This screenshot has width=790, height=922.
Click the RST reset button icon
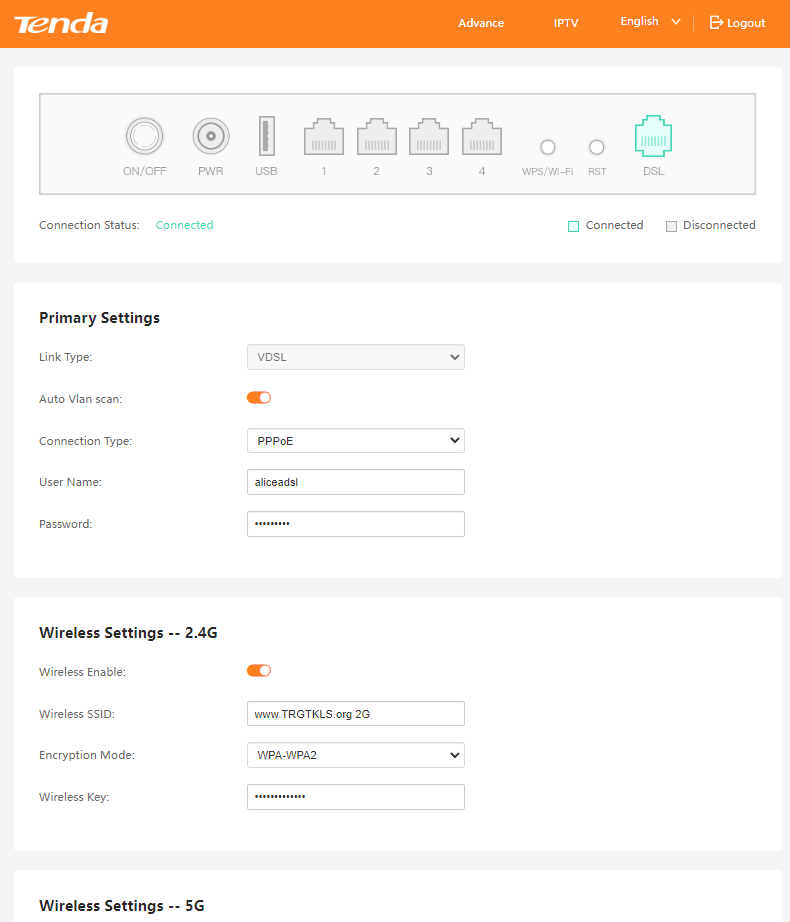(597, 148)
